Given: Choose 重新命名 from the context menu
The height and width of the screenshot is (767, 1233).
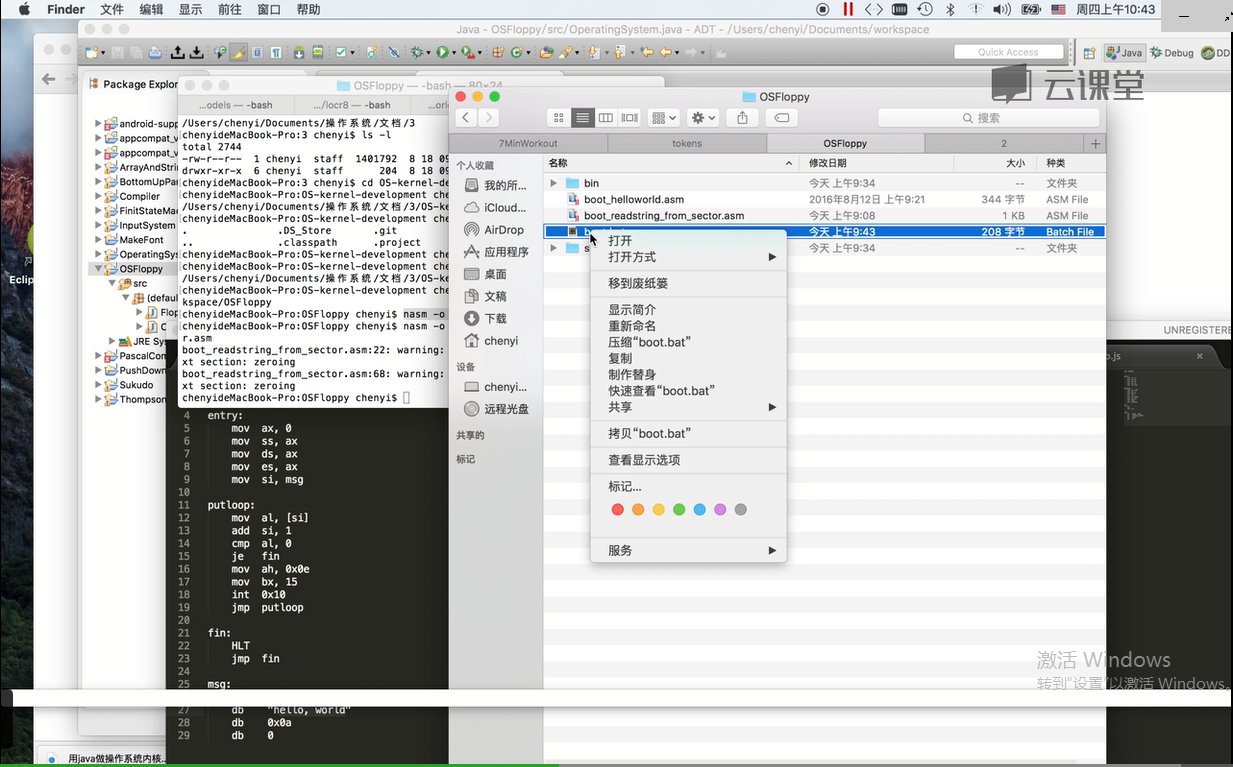Looking at the screenshot, I should (632, 326).
